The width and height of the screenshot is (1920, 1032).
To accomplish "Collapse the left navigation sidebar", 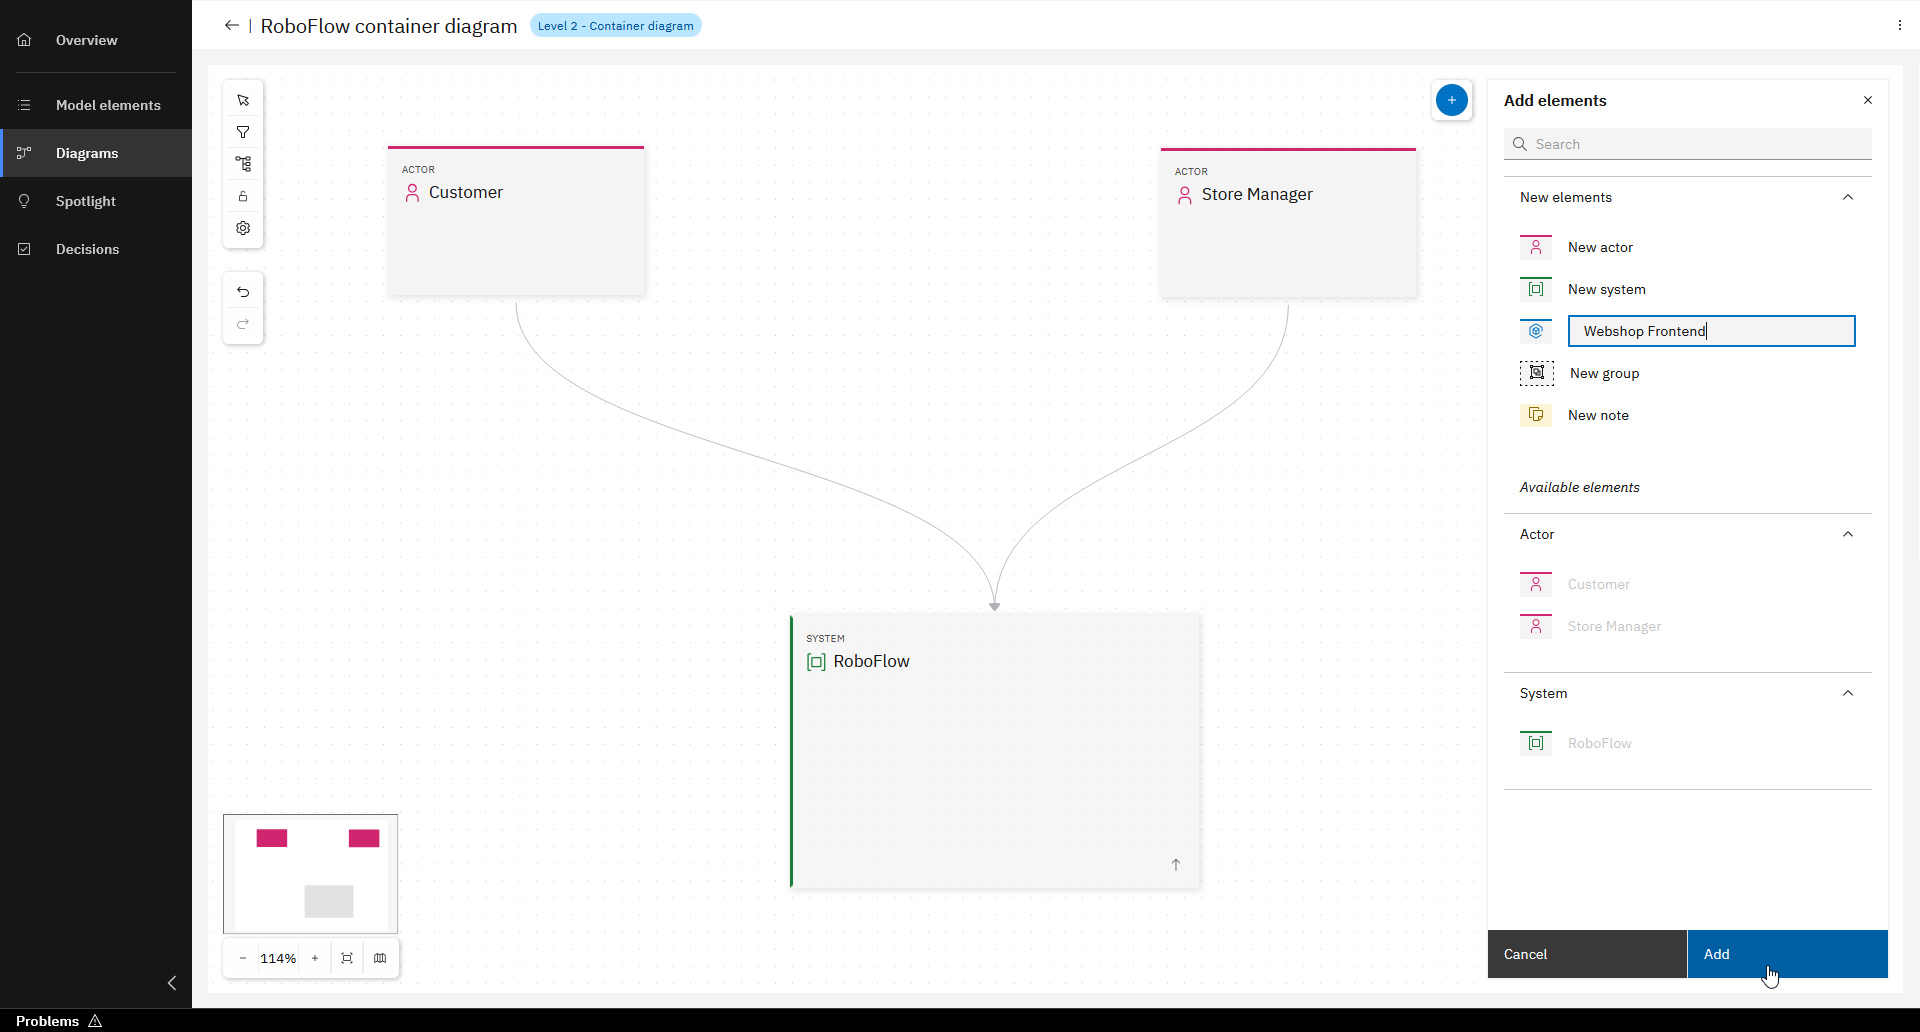I will [x=171, y=983].
